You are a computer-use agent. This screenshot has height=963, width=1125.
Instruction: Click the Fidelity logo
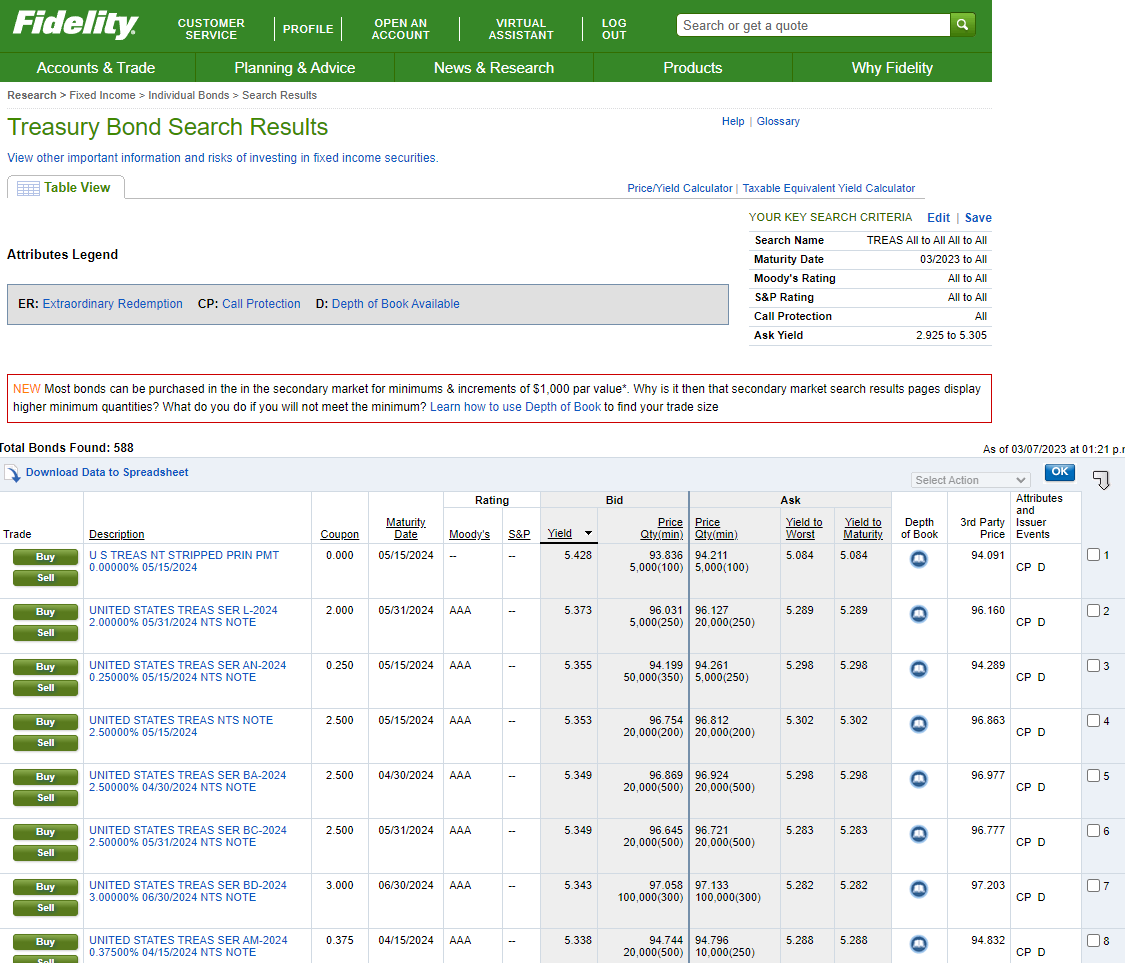click(x=75, y=24)
